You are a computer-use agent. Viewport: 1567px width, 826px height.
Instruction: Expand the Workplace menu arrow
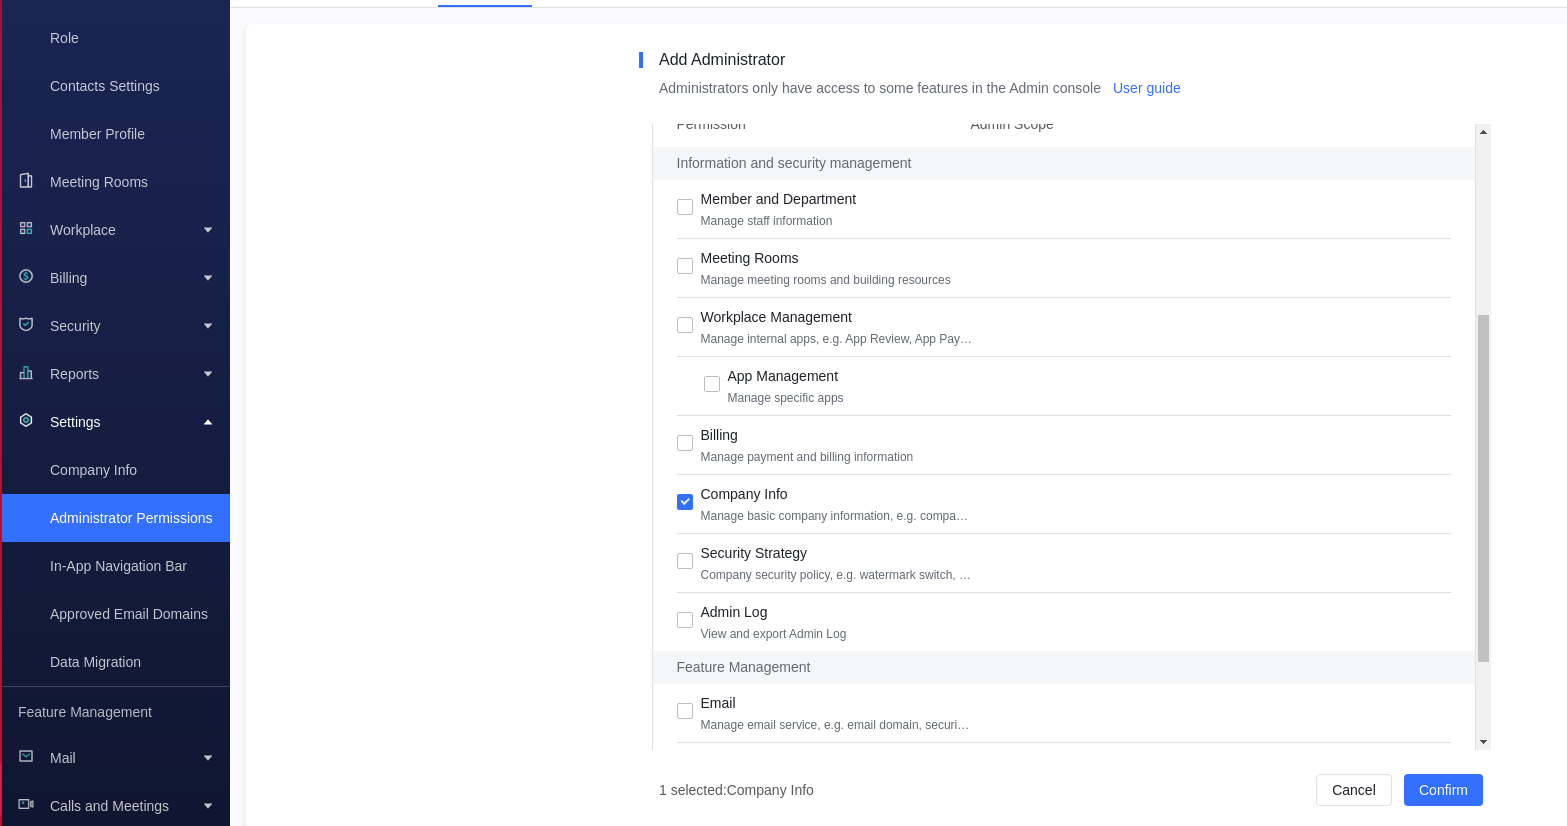208,230
